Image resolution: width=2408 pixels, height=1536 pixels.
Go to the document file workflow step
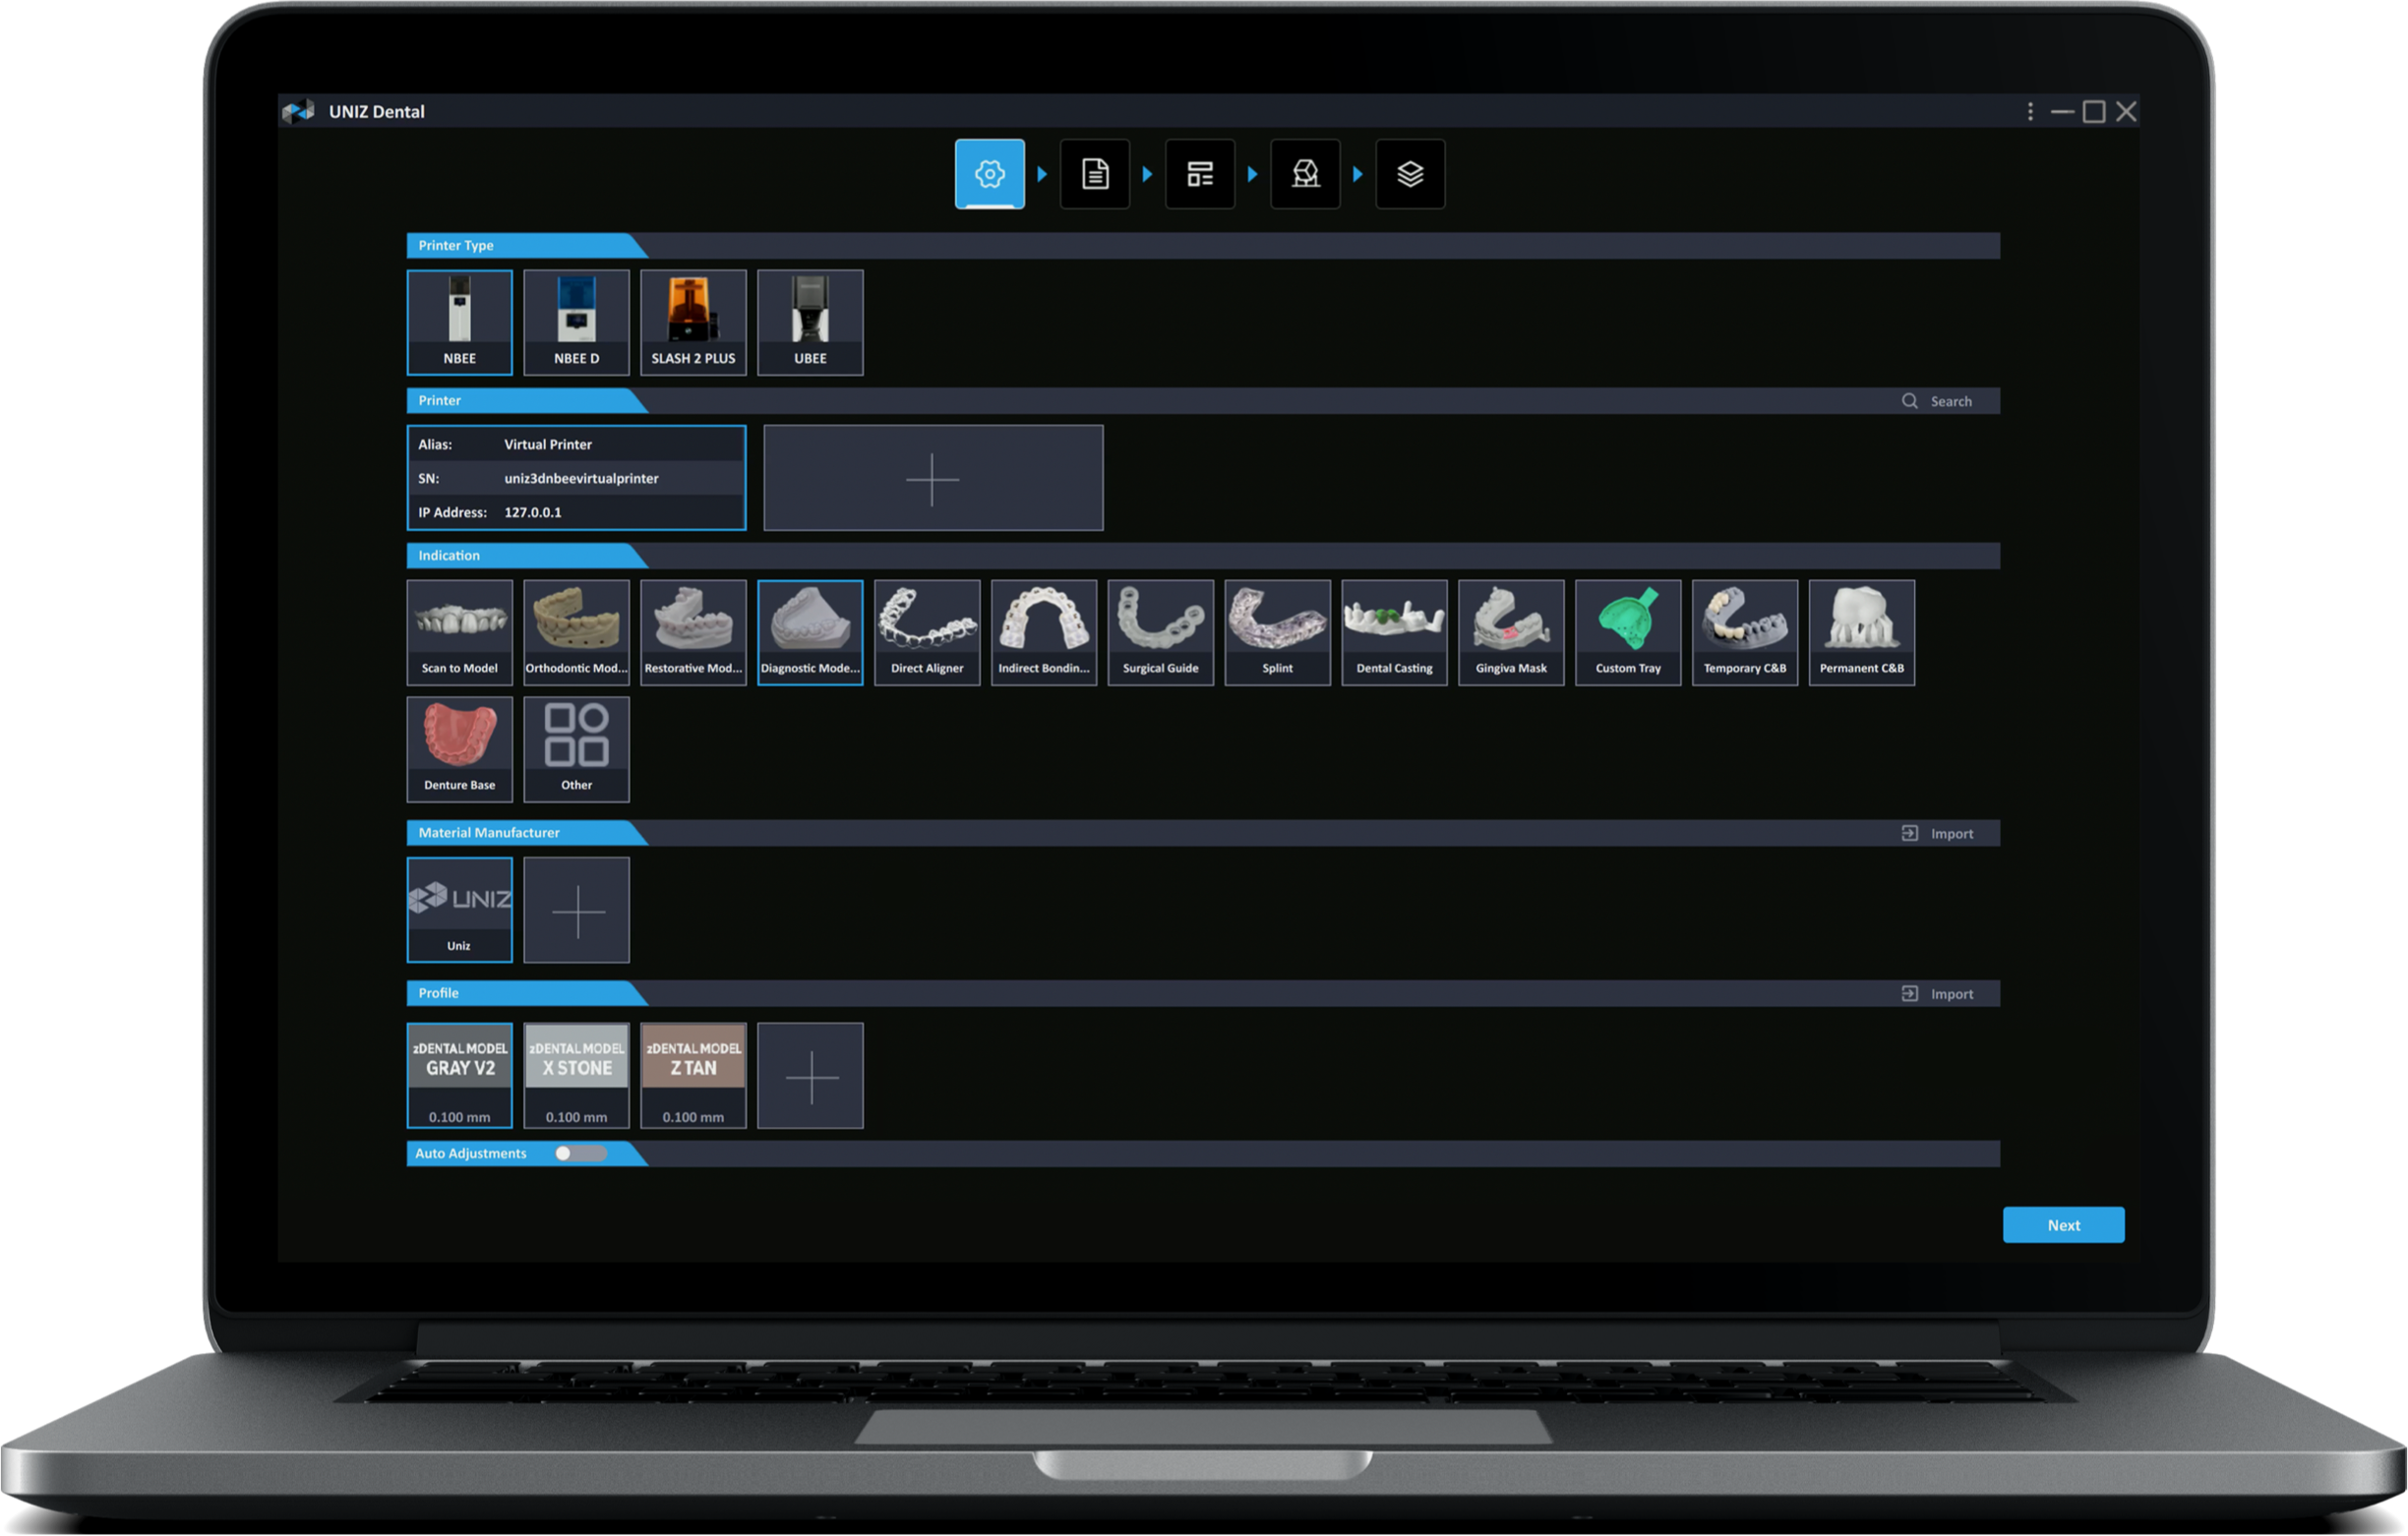tap(1095, 174)
